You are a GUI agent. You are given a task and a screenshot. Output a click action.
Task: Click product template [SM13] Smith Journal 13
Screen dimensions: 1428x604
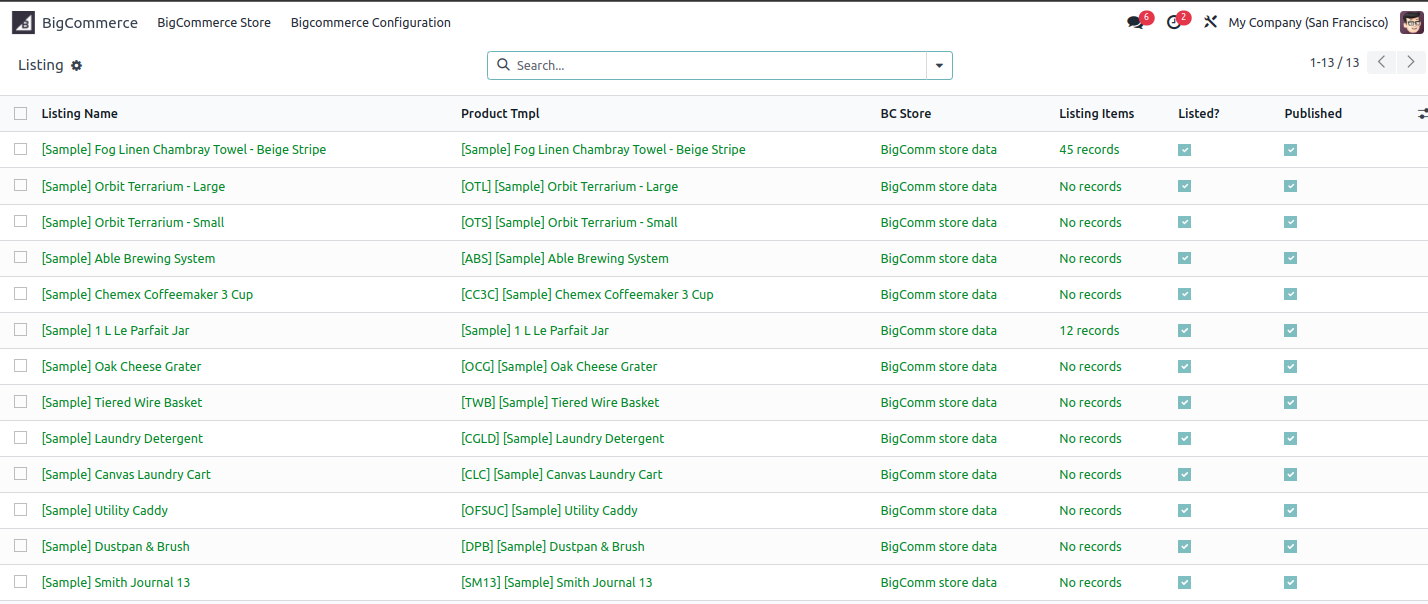pyautogui.click(x=556, y=582)
